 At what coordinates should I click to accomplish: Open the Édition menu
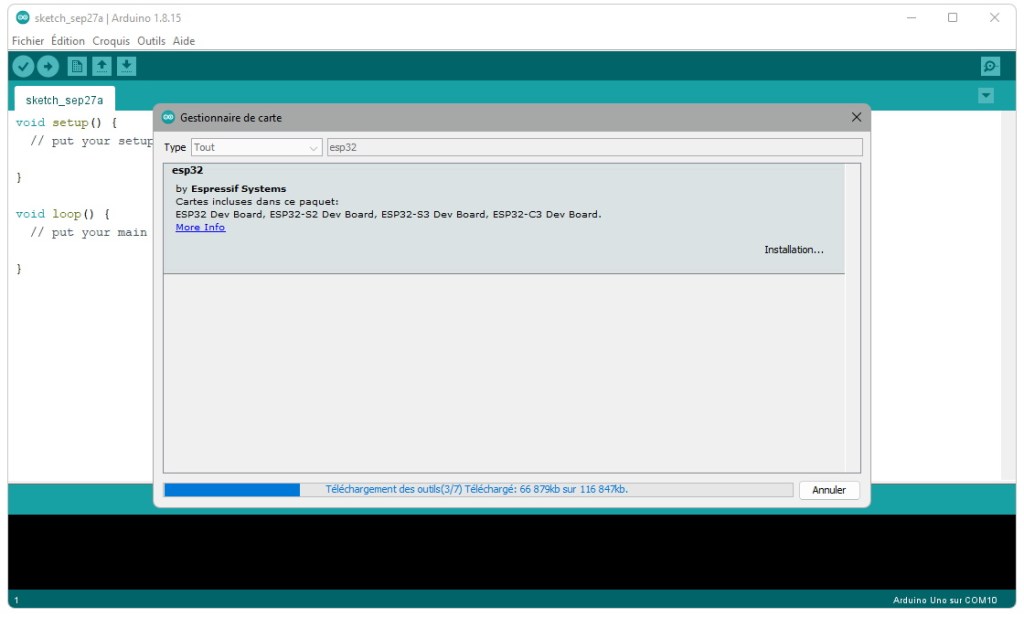point(68,41)
